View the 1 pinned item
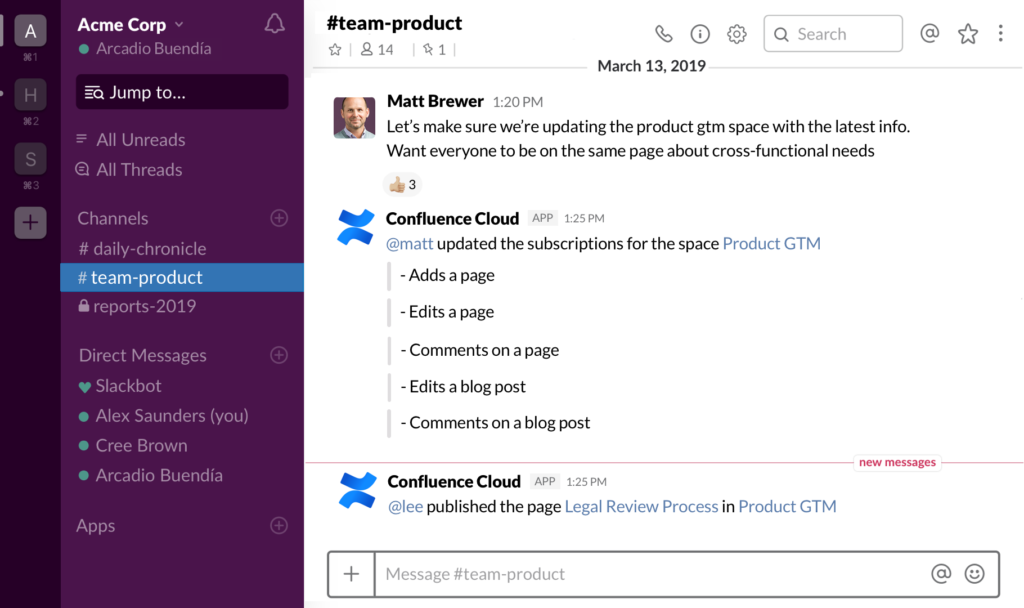Screen dimensions: 1024x608 click(x=434, y=50)
